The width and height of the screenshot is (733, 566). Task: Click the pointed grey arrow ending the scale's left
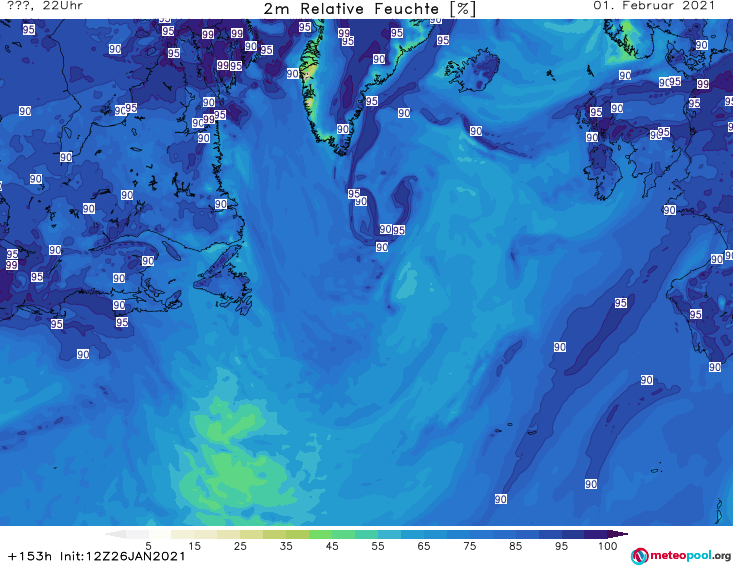pyautogui.click(x=115, y=534)
